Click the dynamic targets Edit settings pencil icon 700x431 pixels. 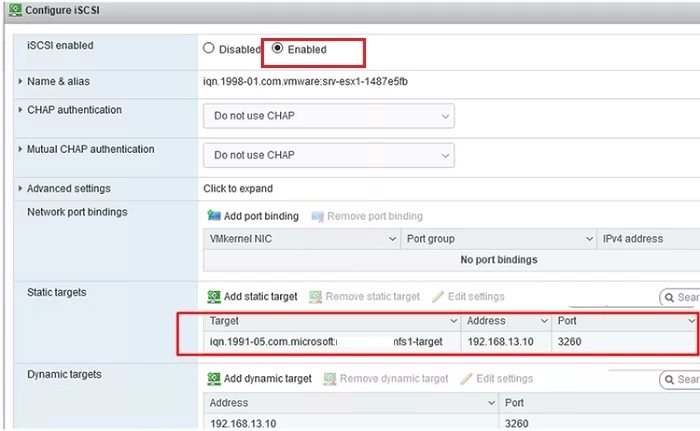click(x=467, y=379)
